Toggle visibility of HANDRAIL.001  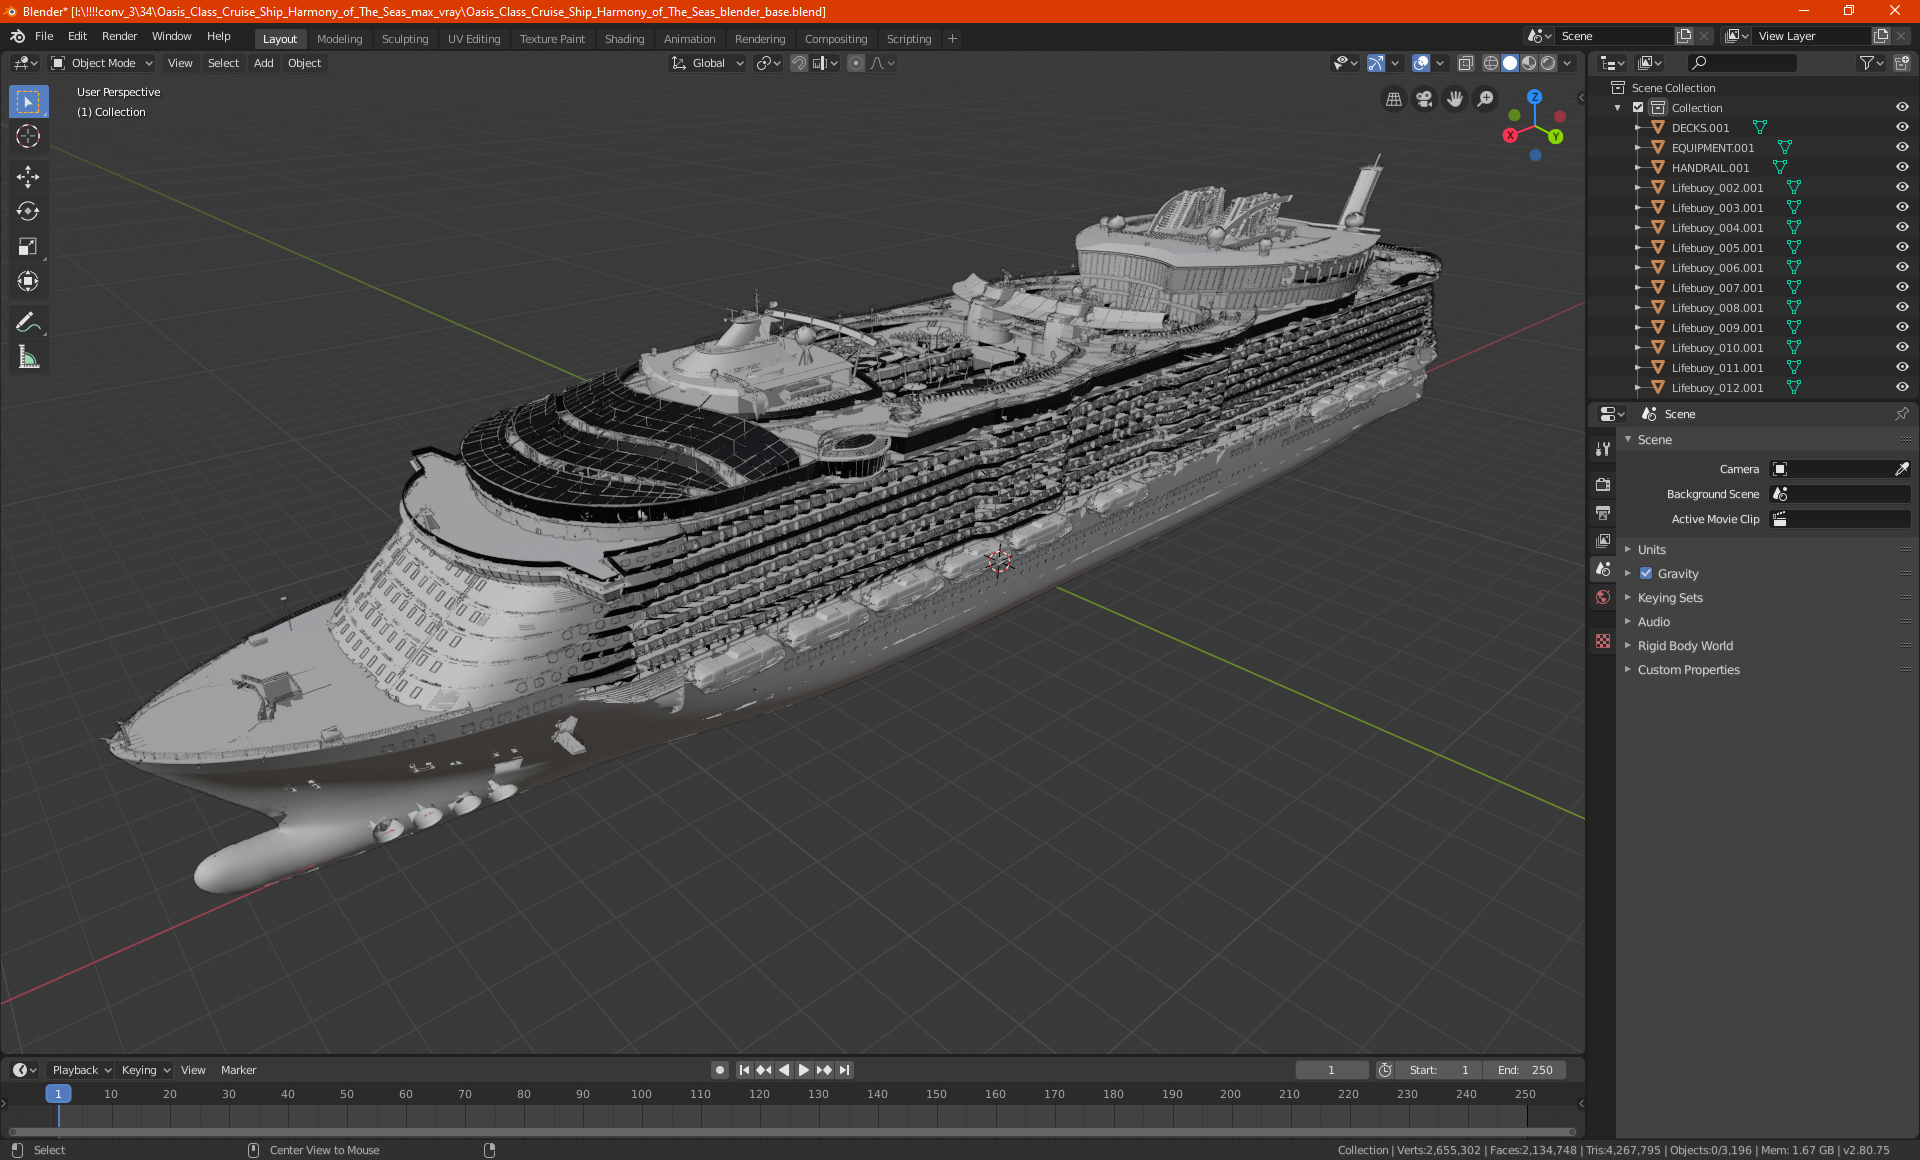[1902, 168]
